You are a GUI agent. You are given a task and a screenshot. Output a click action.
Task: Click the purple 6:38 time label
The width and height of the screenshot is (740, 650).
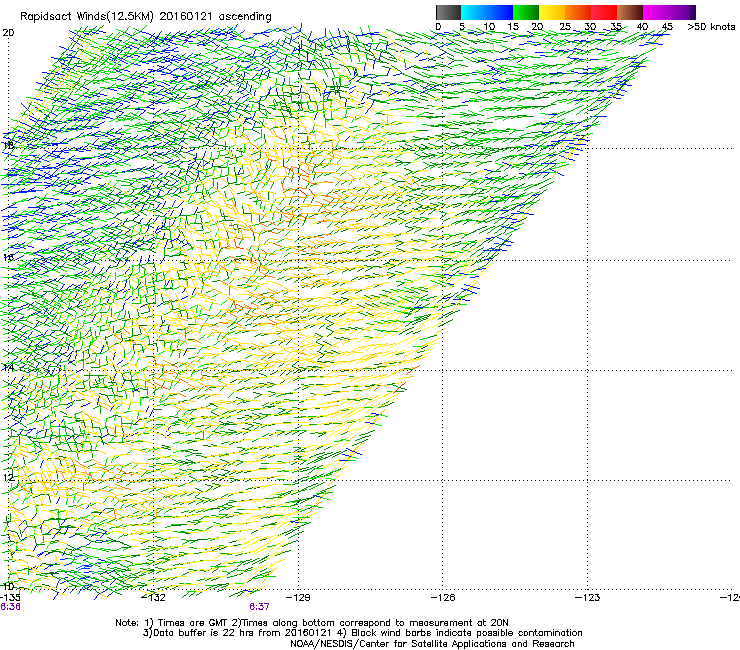point(10,607)
